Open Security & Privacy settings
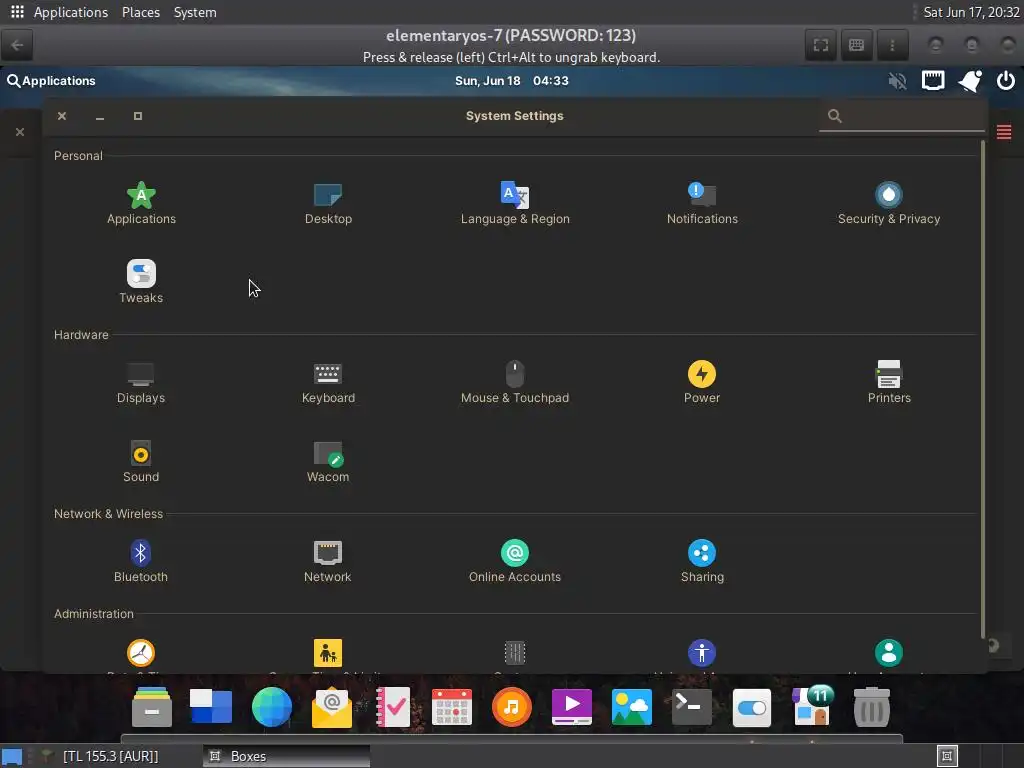 [x=889, y=195]
